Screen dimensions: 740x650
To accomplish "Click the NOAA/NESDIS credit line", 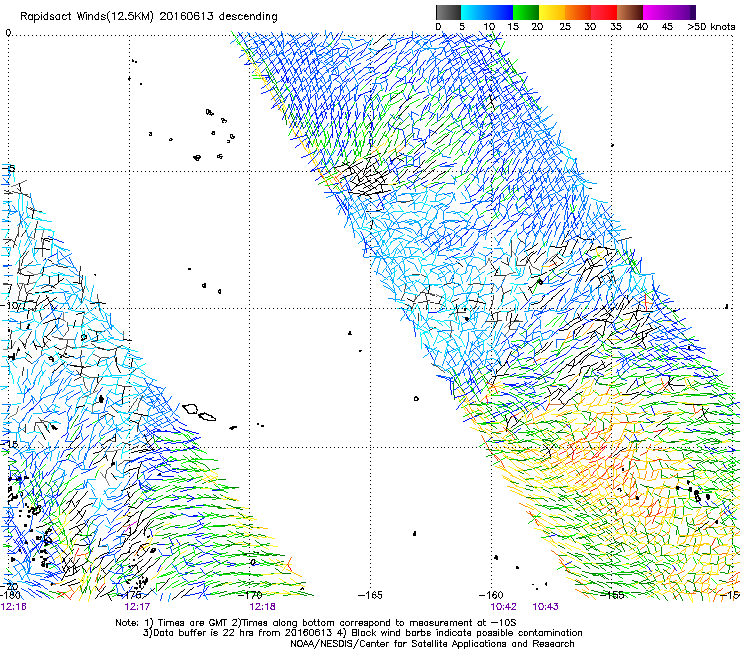I will point(432,644).
